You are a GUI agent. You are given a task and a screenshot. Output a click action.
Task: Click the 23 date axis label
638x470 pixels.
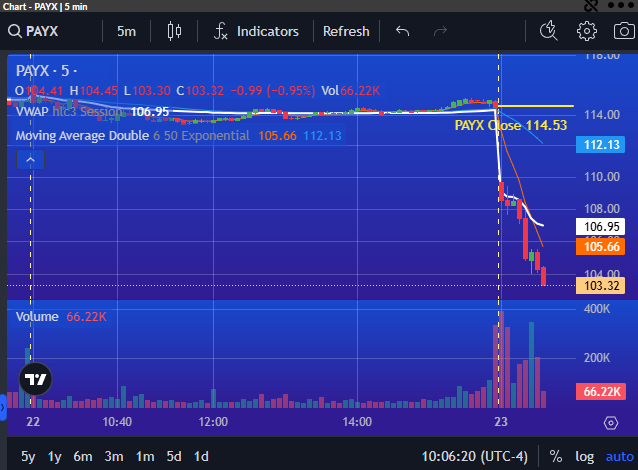pos(501,422)
